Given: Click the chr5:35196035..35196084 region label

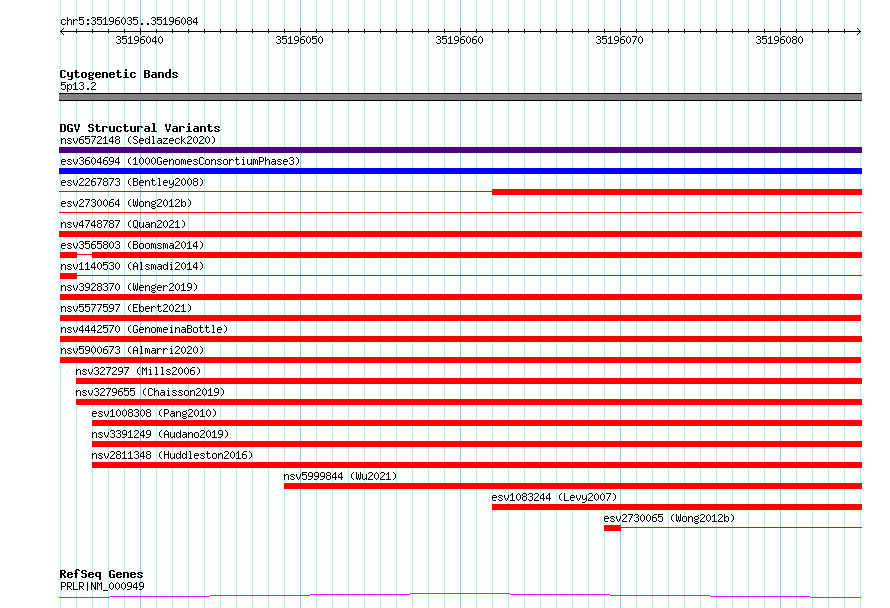Looking at the screenshot, I should (129, 22).
